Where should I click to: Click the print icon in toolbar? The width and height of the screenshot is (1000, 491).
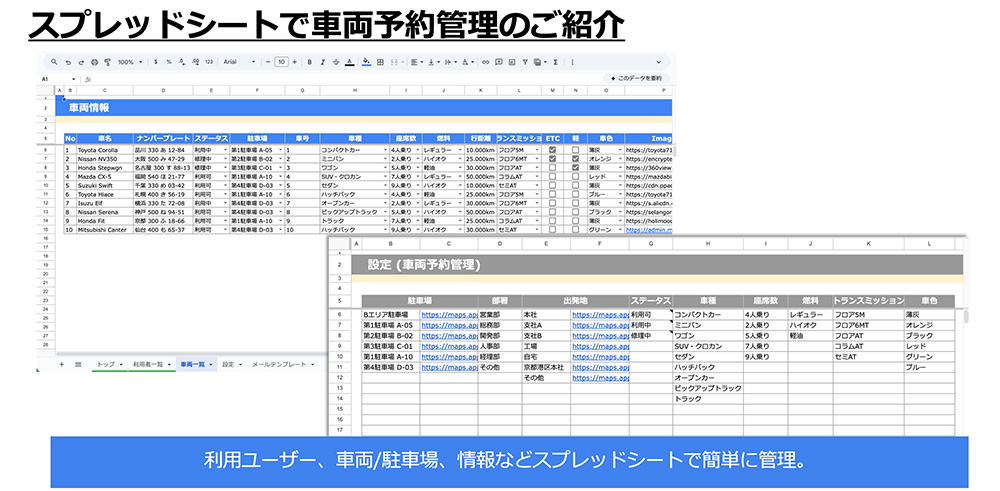click(94, 62)
